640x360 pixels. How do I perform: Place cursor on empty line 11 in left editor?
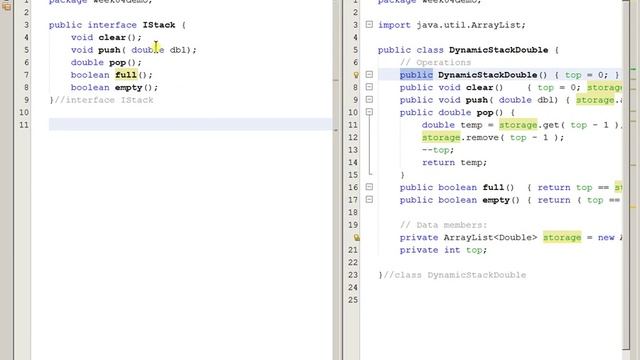(190, 124)
